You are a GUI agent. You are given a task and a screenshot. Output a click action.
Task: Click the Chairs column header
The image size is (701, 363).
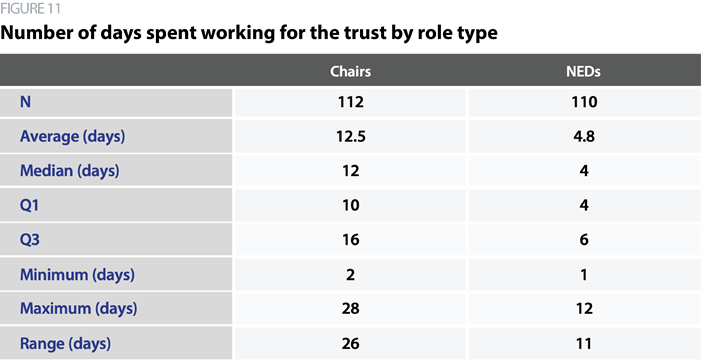coord(350,72)
